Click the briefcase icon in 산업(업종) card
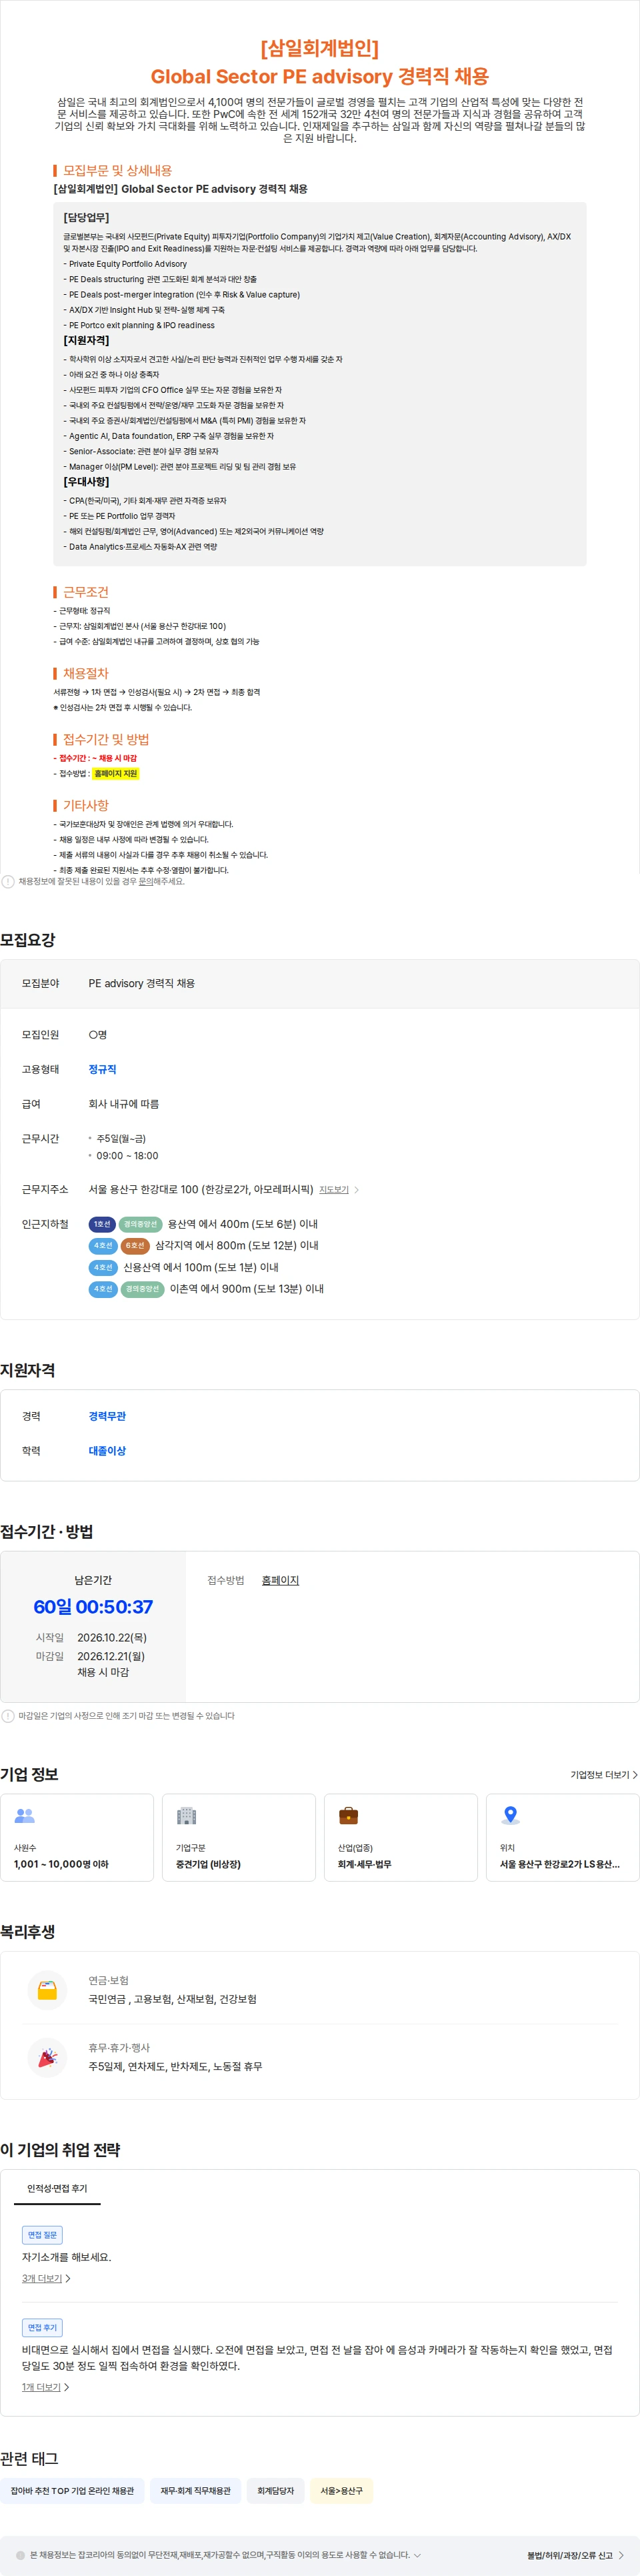This screenshot has width=640, height=2576. [348, 1815]
